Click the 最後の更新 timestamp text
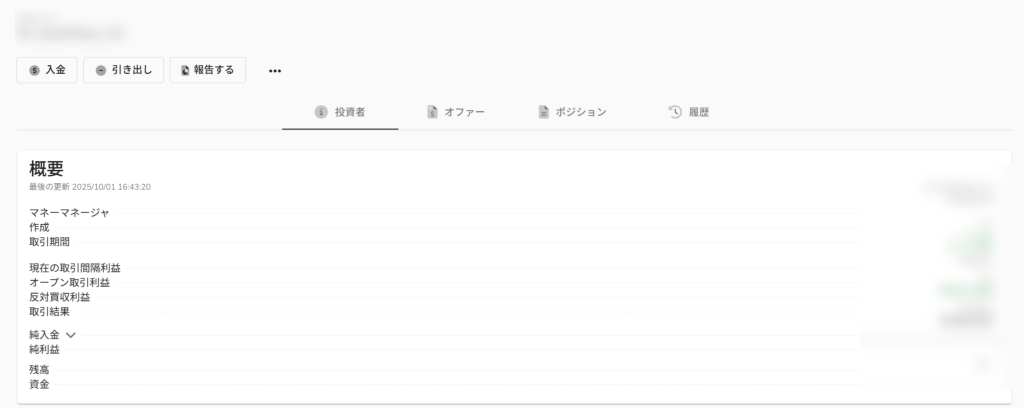The height and width of the screenshot is (408, 1024). (90, 187)
